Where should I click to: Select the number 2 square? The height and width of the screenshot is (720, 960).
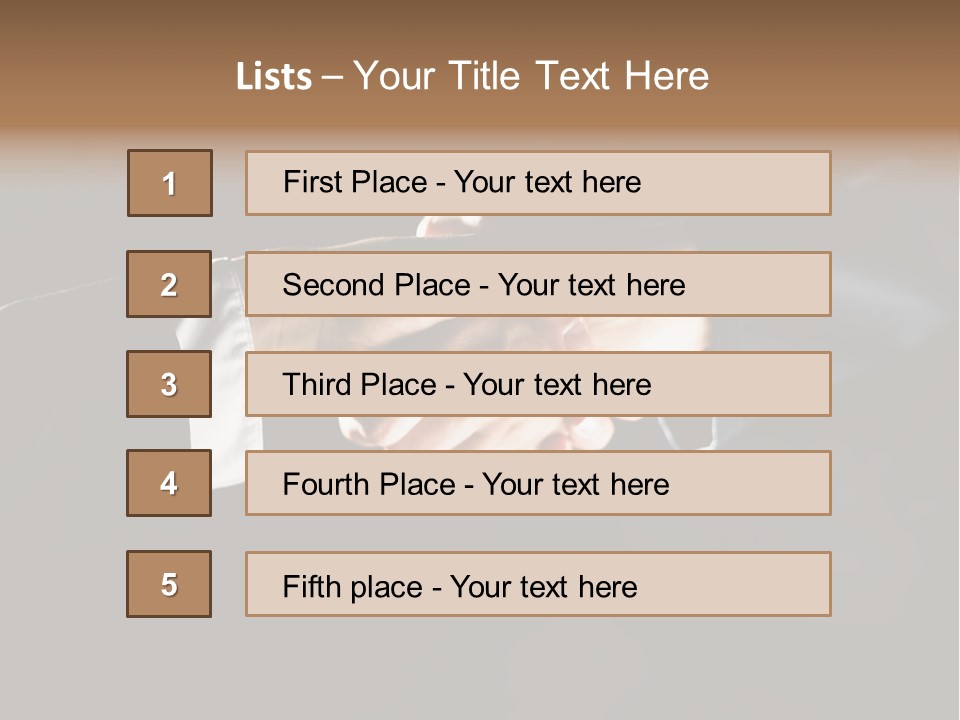tap(169, 284)
